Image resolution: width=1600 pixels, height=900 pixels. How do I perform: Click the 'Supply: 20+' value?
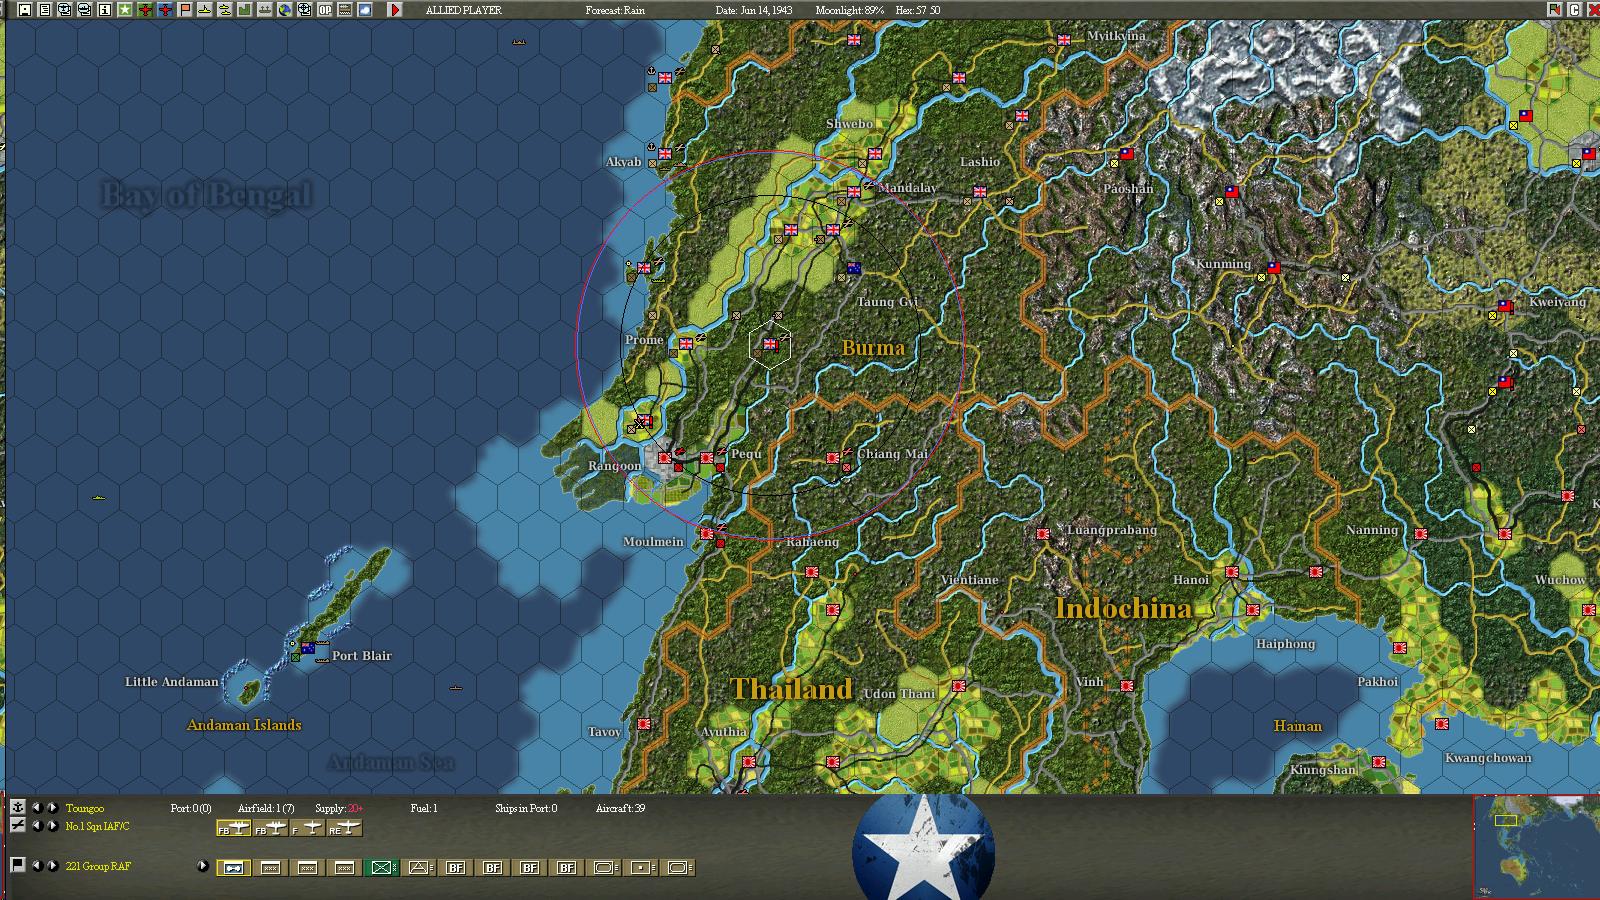(339, 808)
